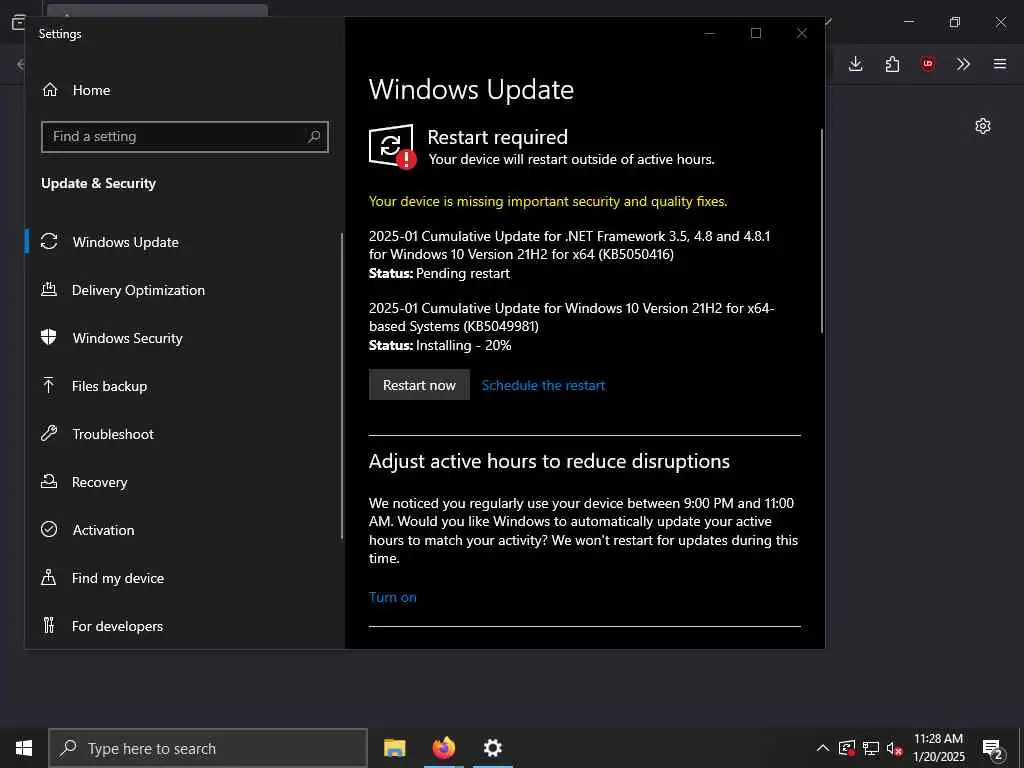1024x768 pixels.
Task: Click the Find a setting search box
Action: (185, 136)
